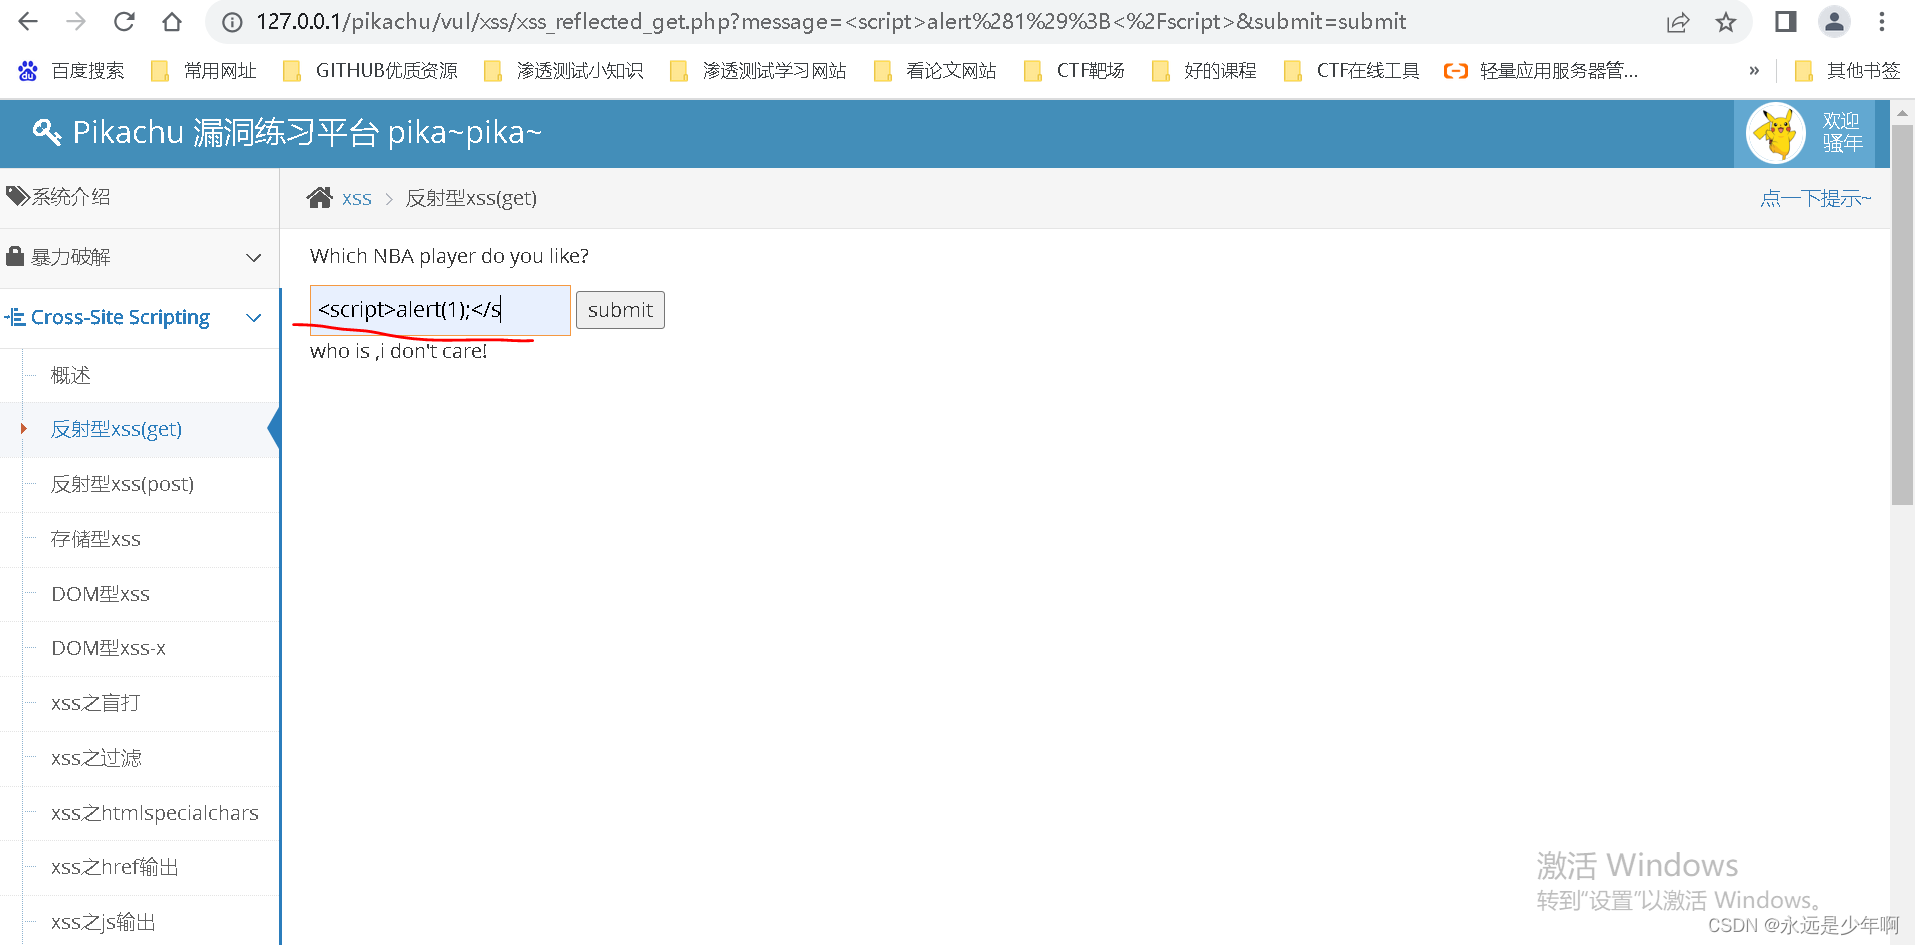Open 渗透测试小知识 bookmark folder
Viewport: 1915px width, 945px height.
pos(563,70)
